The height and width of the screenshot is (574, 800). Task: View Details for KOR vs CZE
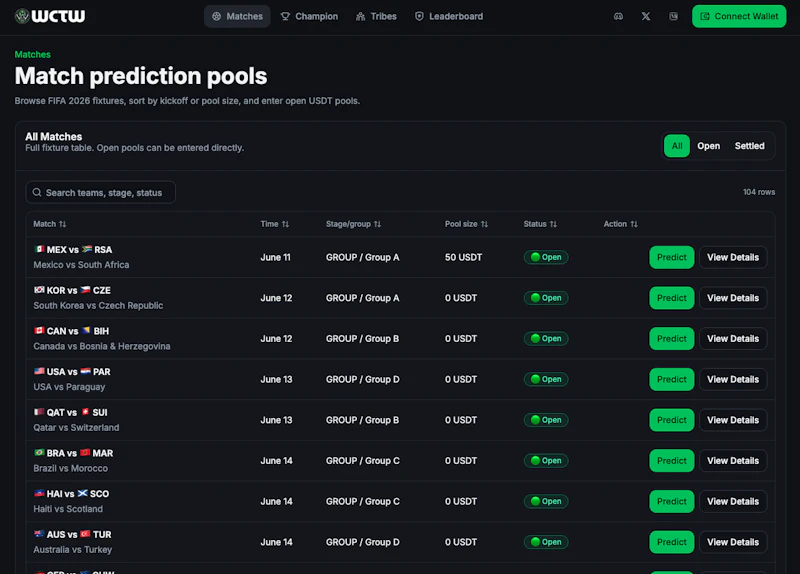pos(733,298)
